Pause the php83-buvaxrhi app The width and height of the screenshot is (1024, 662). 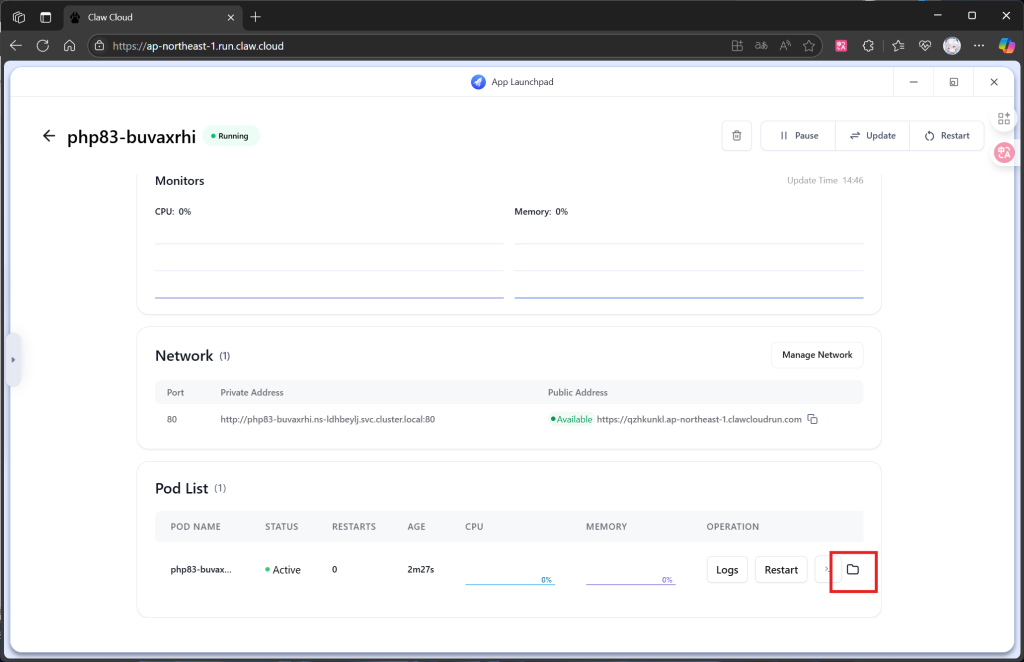[x=798, y=136]
